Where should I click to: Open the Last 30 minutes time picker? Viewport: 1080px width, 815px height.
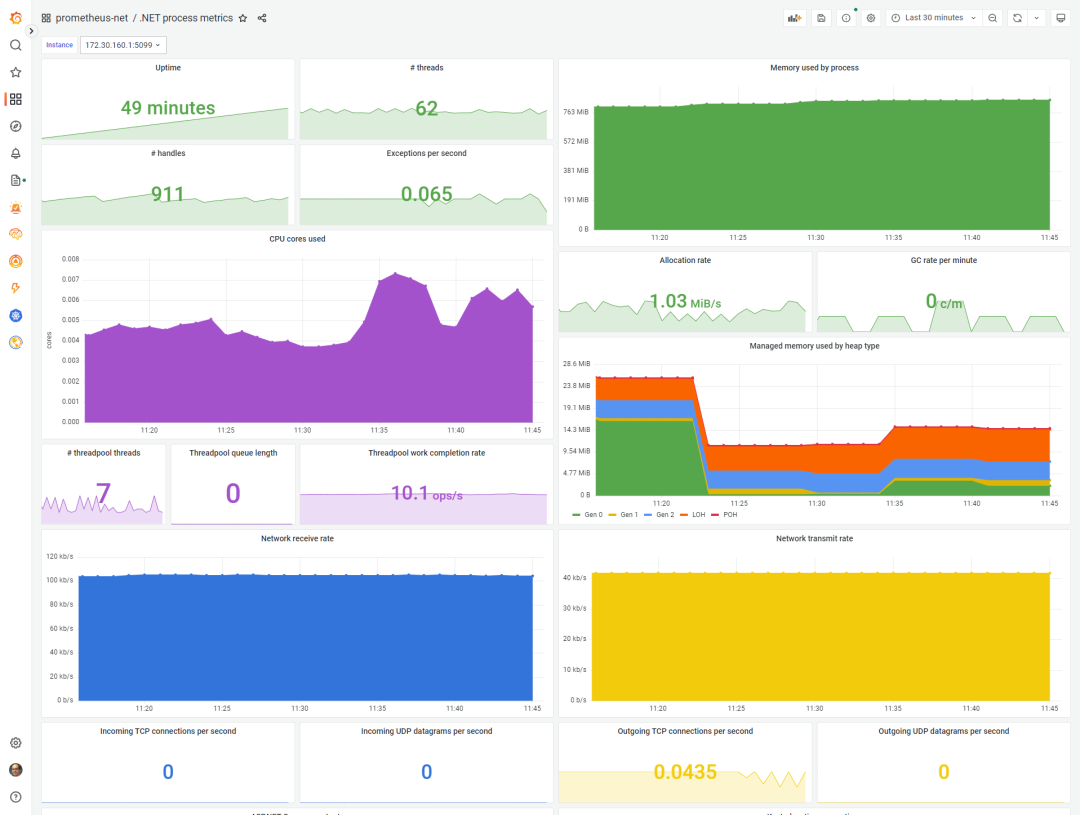click(x=933, y=18)
